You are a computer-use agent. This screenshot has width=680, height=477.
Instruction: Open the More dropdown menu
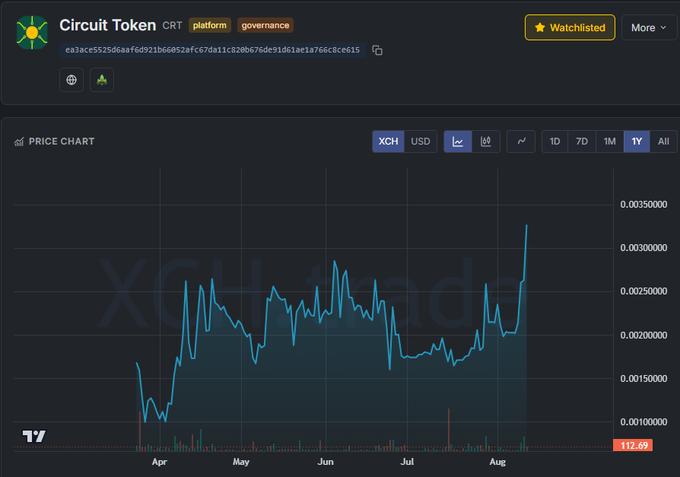point(649,28)
